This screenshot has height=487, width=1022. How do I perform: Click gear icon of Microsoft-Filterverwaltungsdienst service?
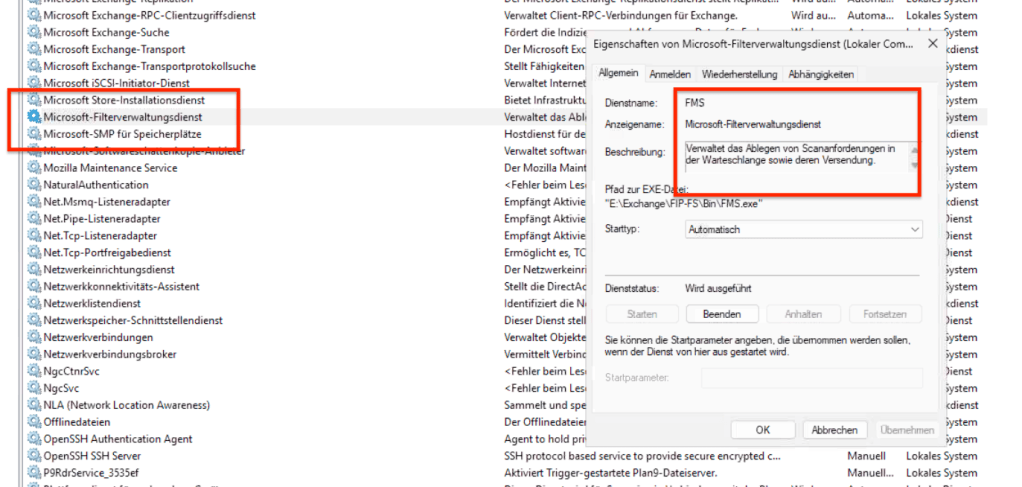[35, 117]
